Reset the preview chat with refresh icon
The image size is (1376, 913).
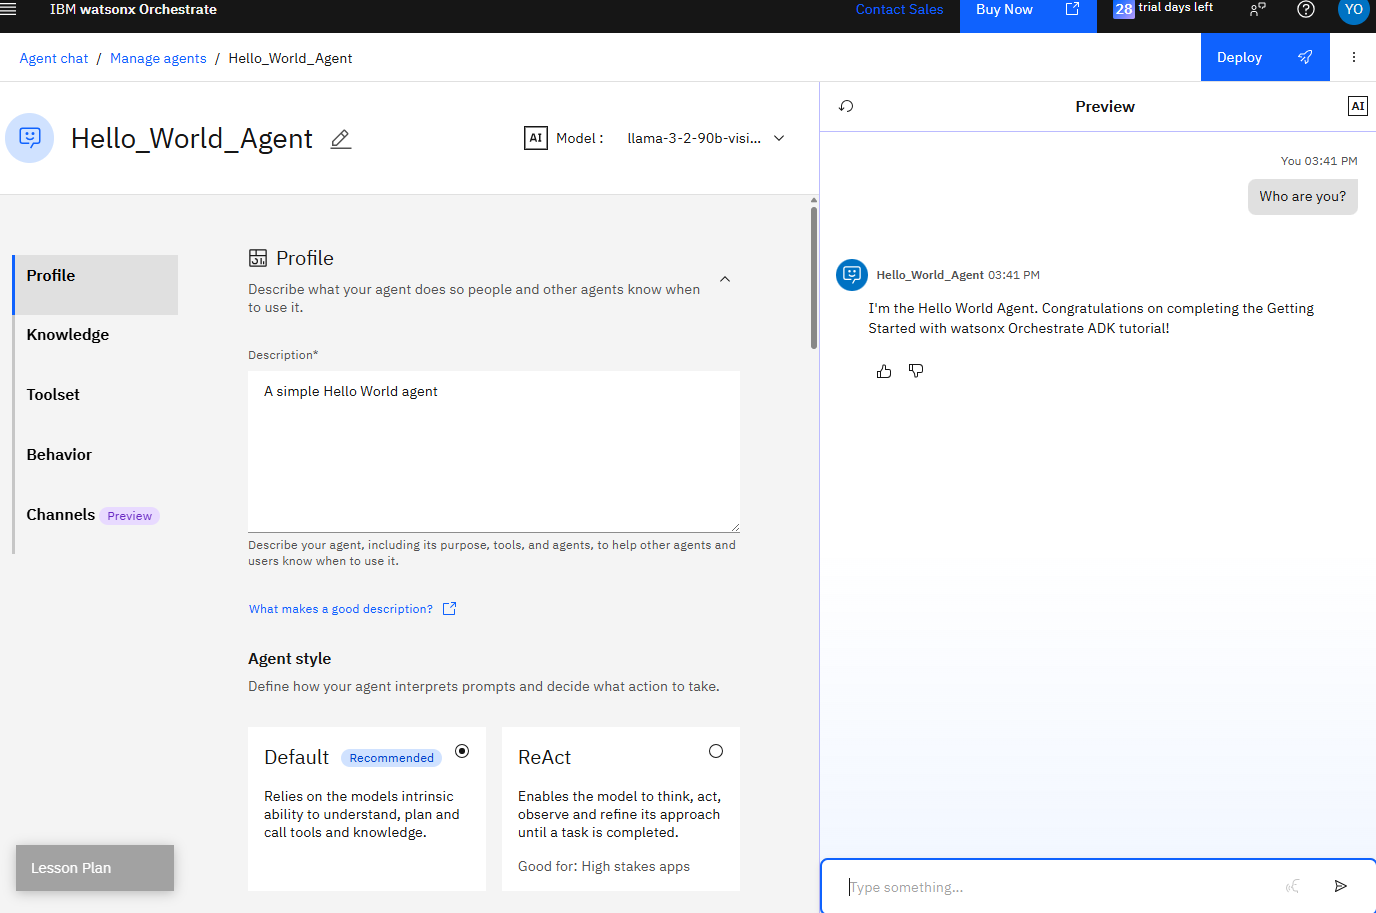click(x=846, y=106)
